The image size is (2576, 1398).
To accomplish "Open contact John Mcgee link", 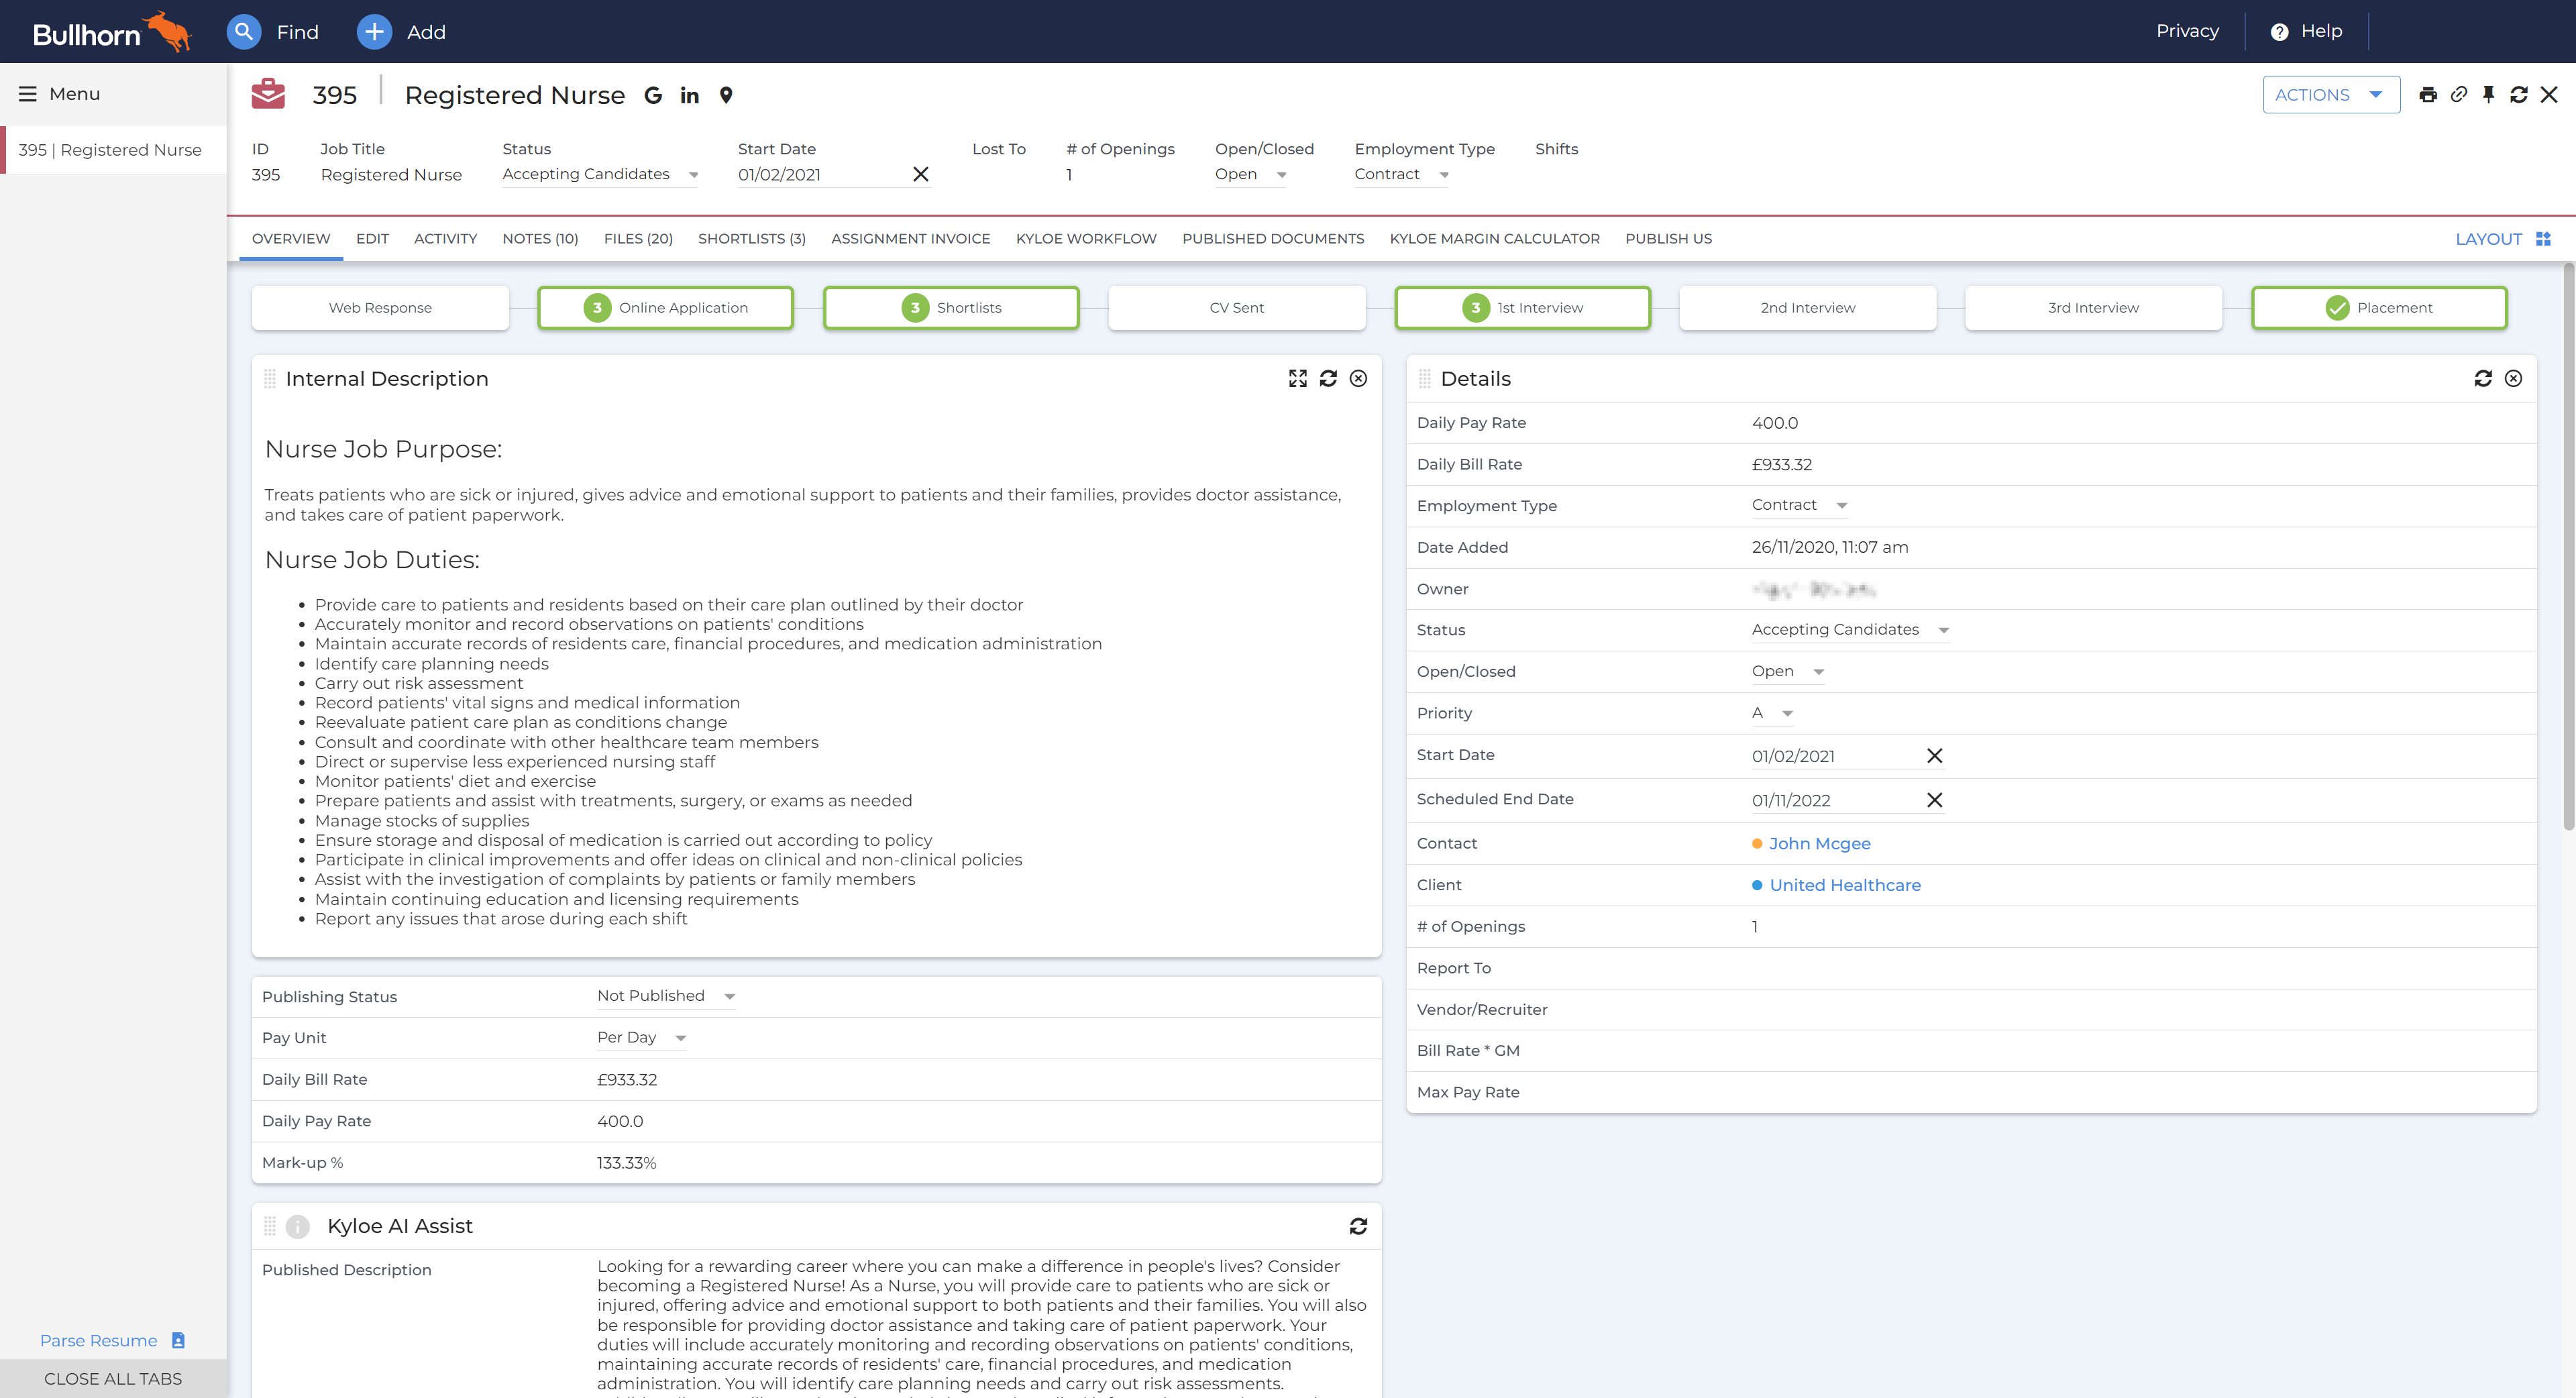I will click(1819, 843).
